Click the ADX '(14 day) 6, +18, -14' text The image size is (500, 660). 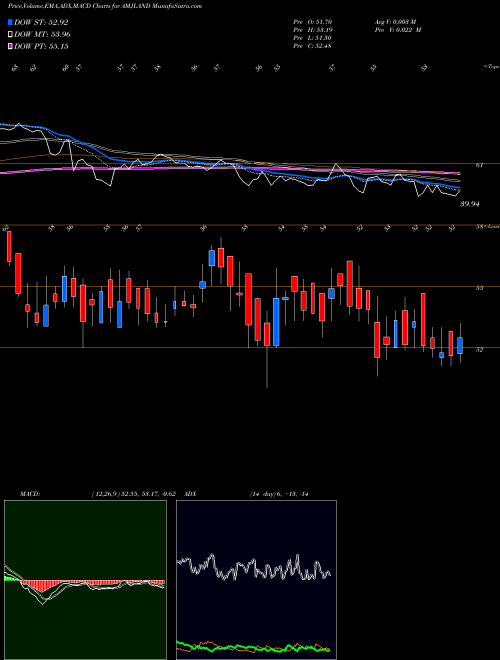coord(279,494)
